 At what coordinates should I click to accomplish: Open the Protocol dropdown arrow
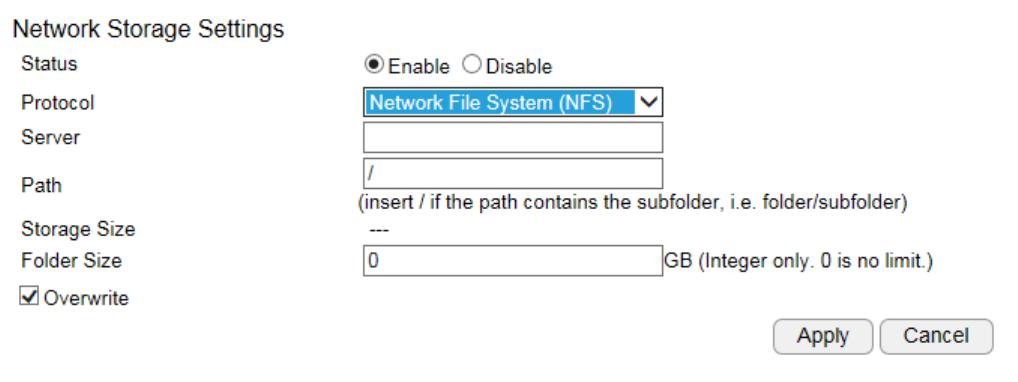click(649, 102)
